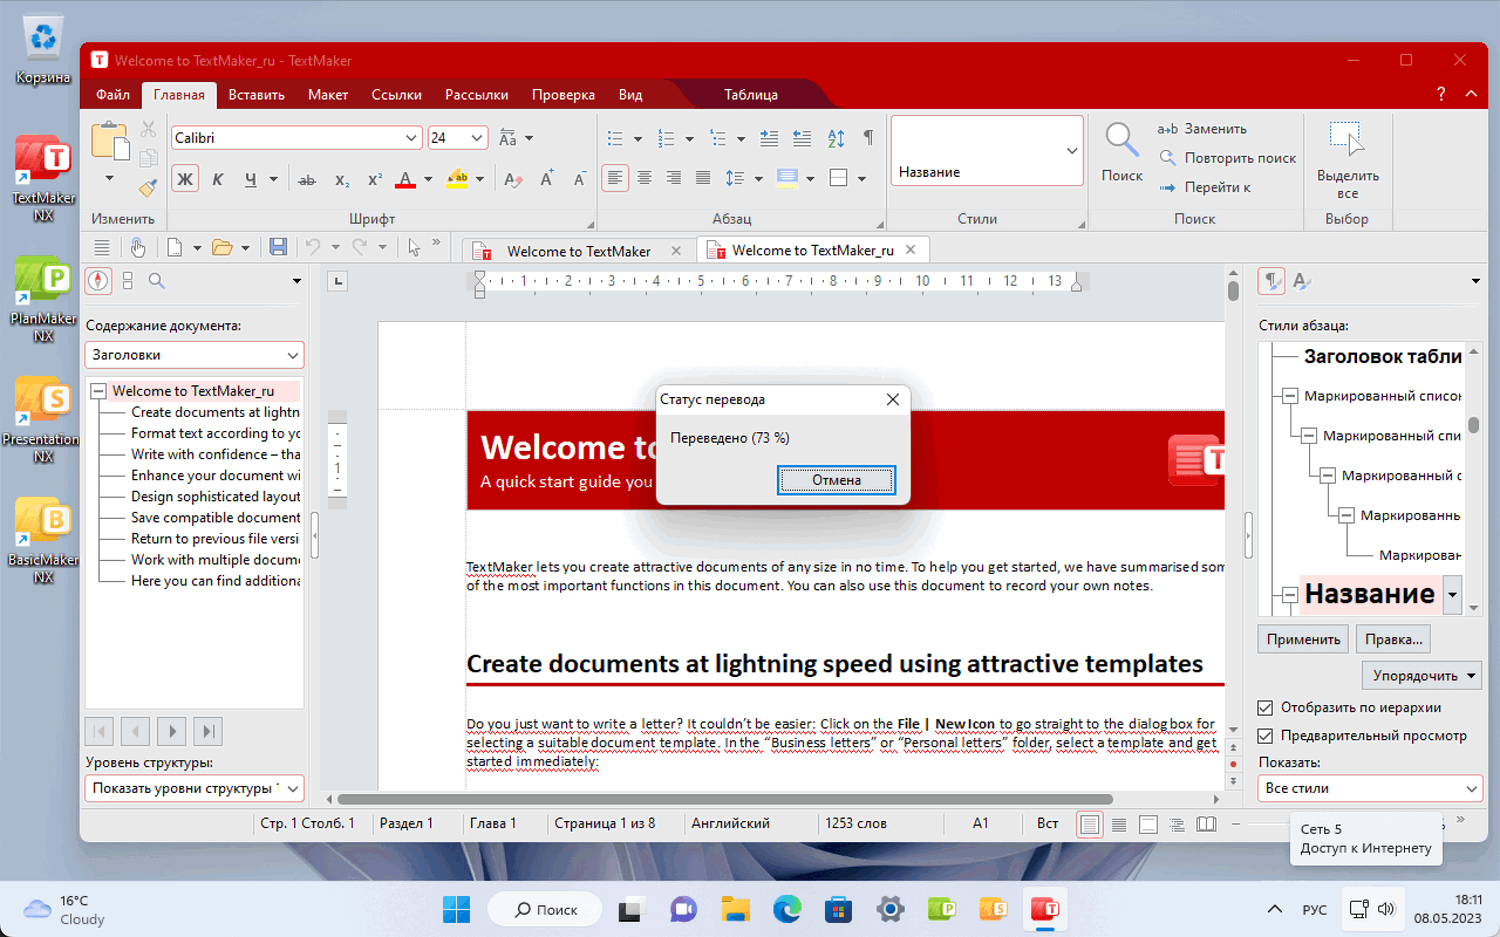Click the justify text alignment icon

(x=703, y=178)
